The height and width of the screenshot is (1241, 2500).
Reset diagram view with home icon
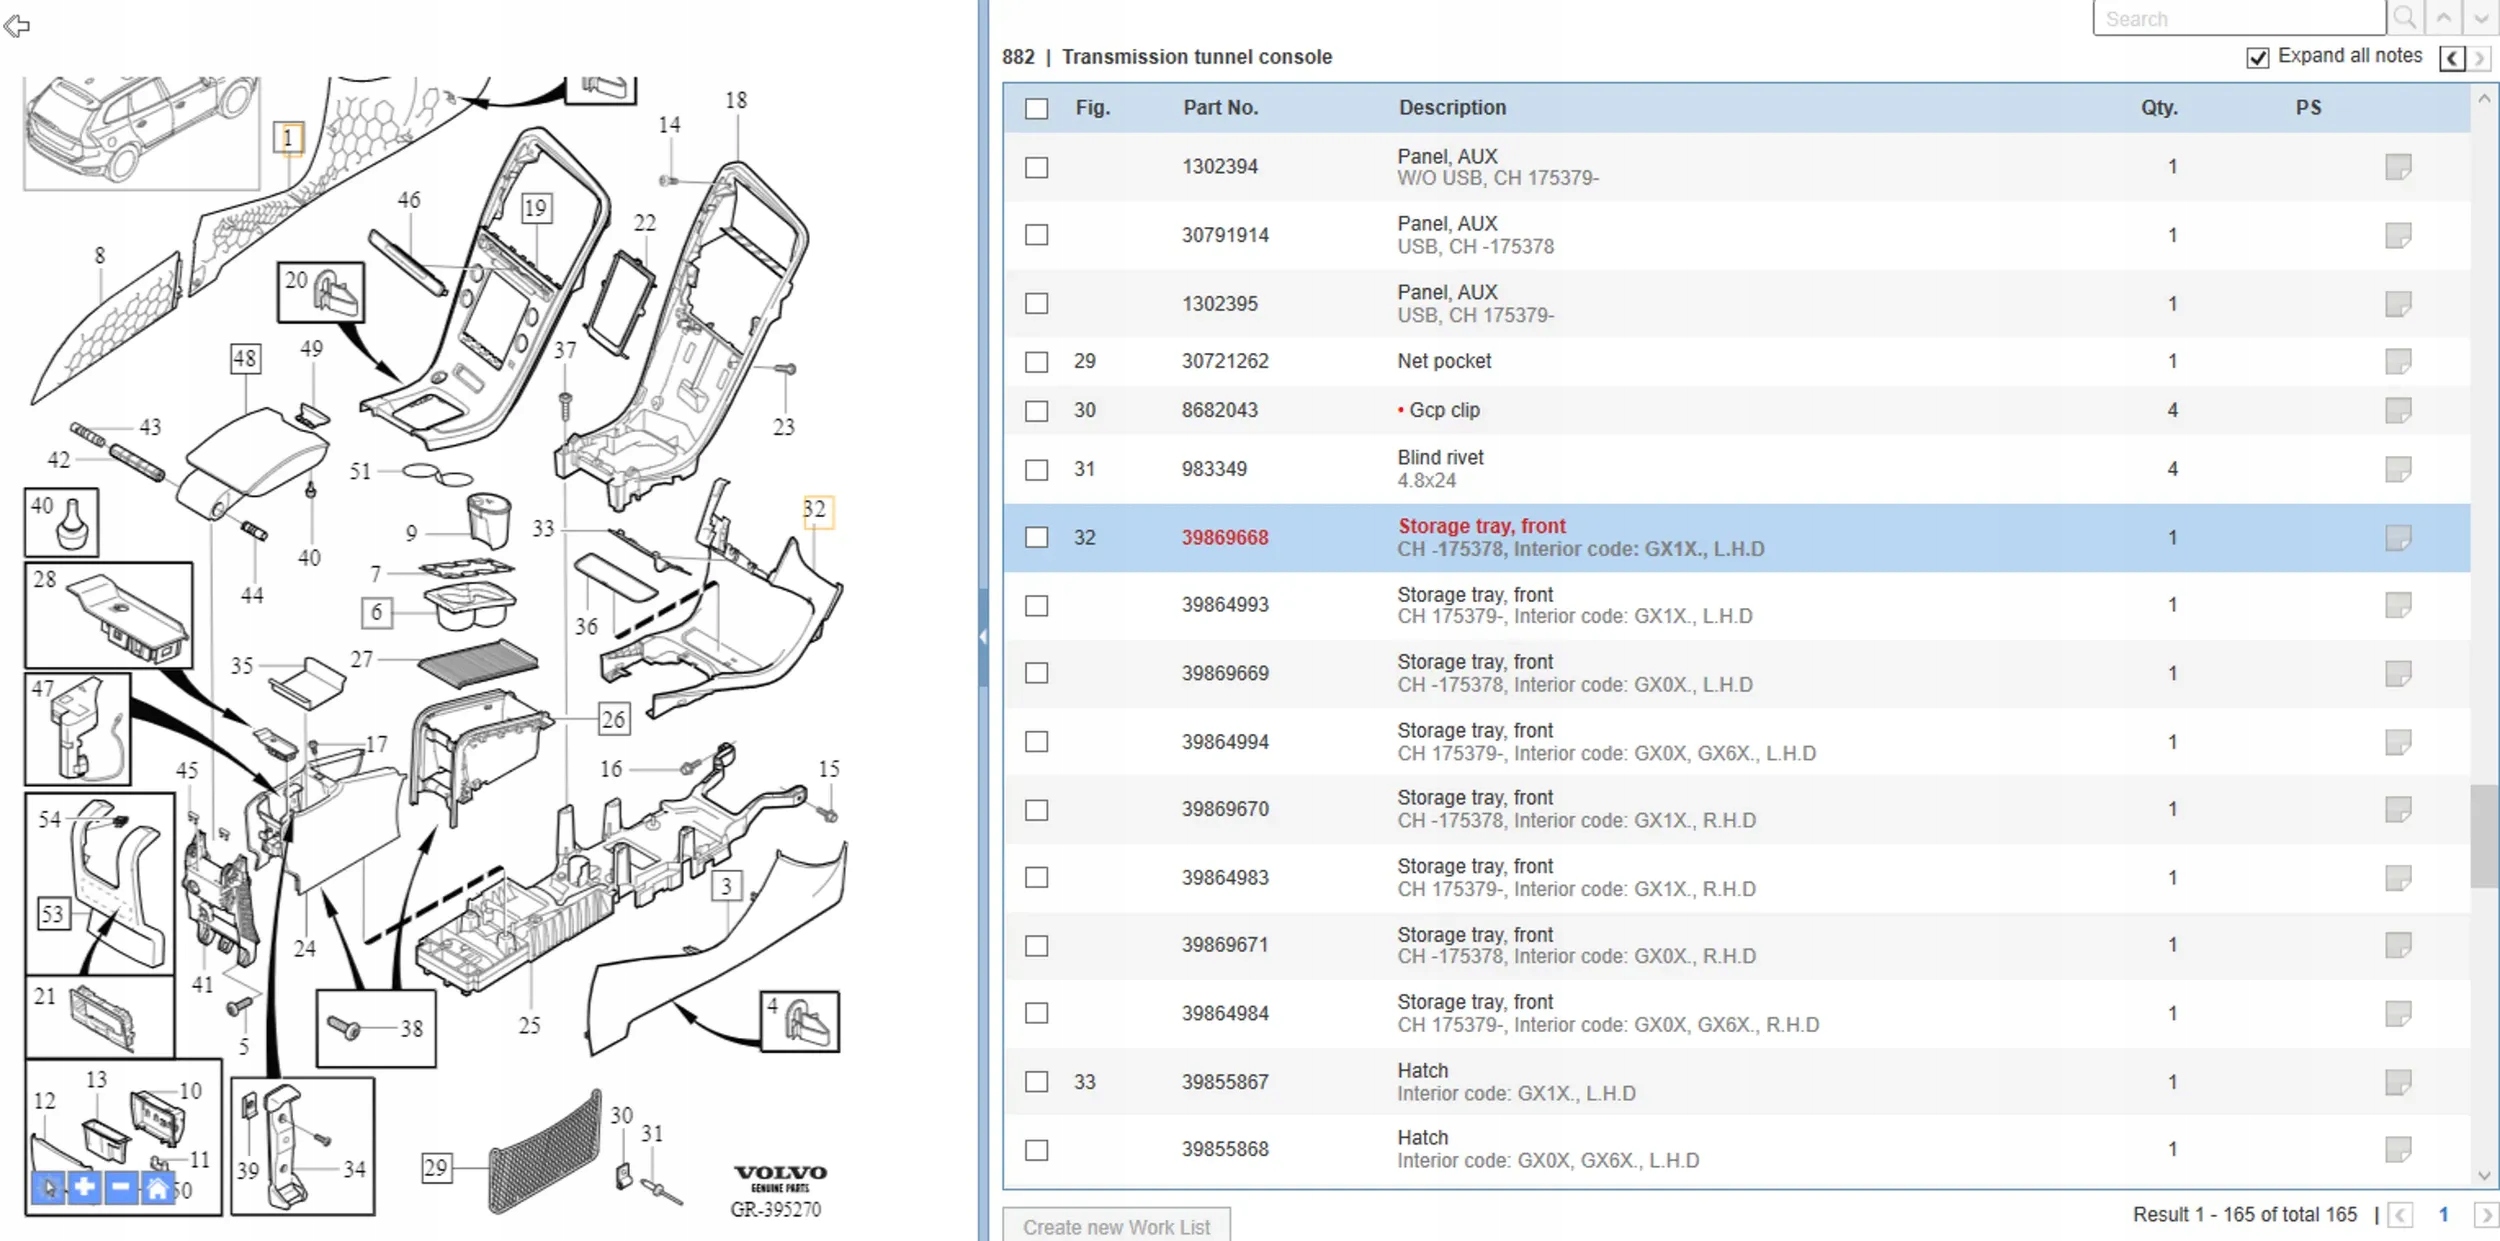tap(157, 1188)
